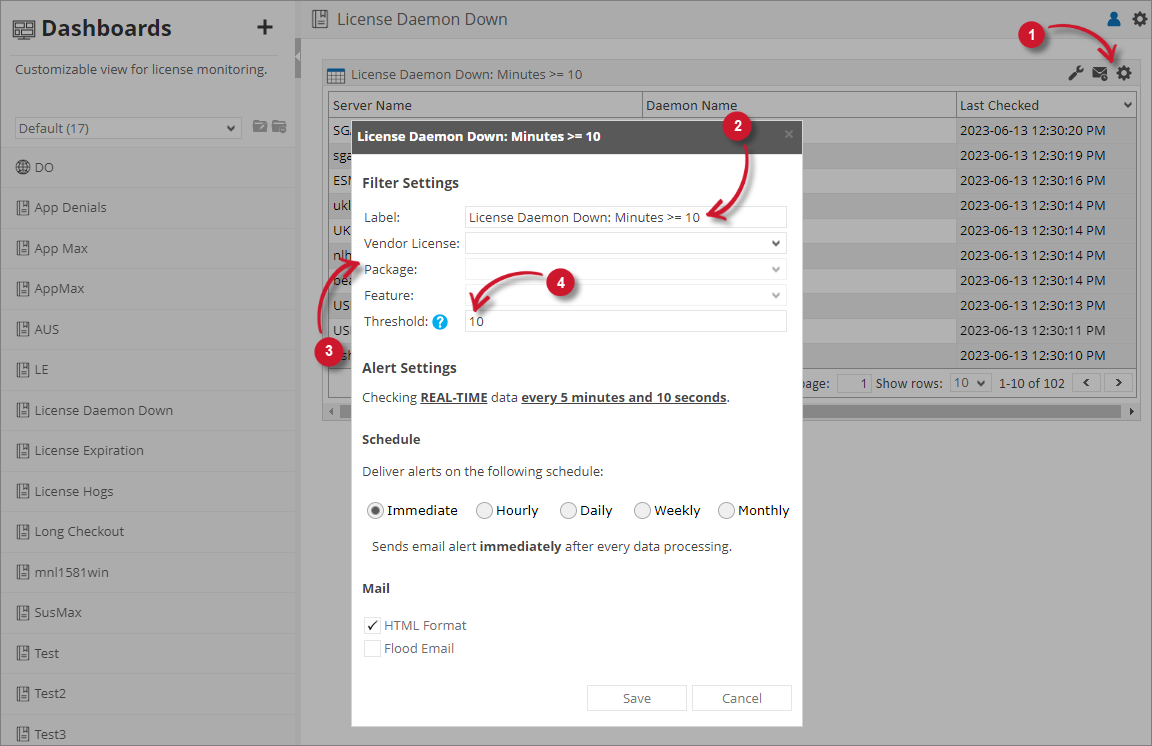Go to the previous table page
Viewport: 1152px width, 746px height.
[1086, 383]
